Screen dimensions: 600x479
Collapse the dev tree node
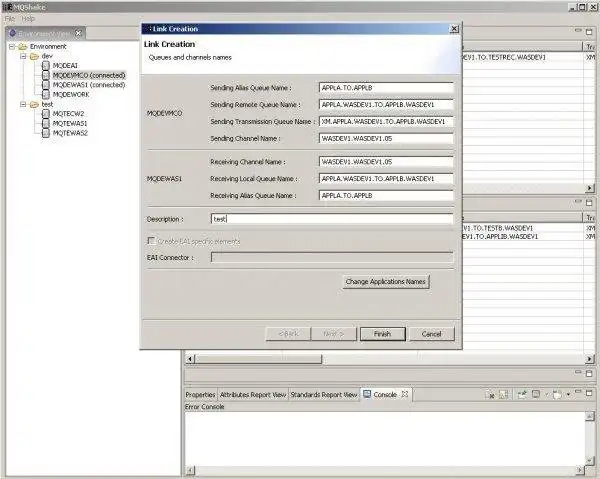23,56
